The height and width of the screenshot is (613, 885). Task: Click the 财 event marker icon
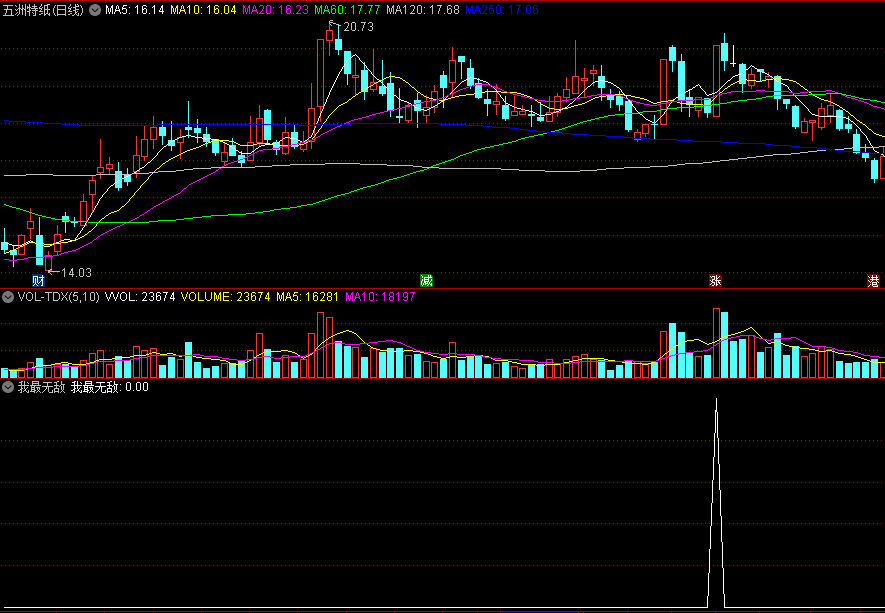[x=38, y=281]
